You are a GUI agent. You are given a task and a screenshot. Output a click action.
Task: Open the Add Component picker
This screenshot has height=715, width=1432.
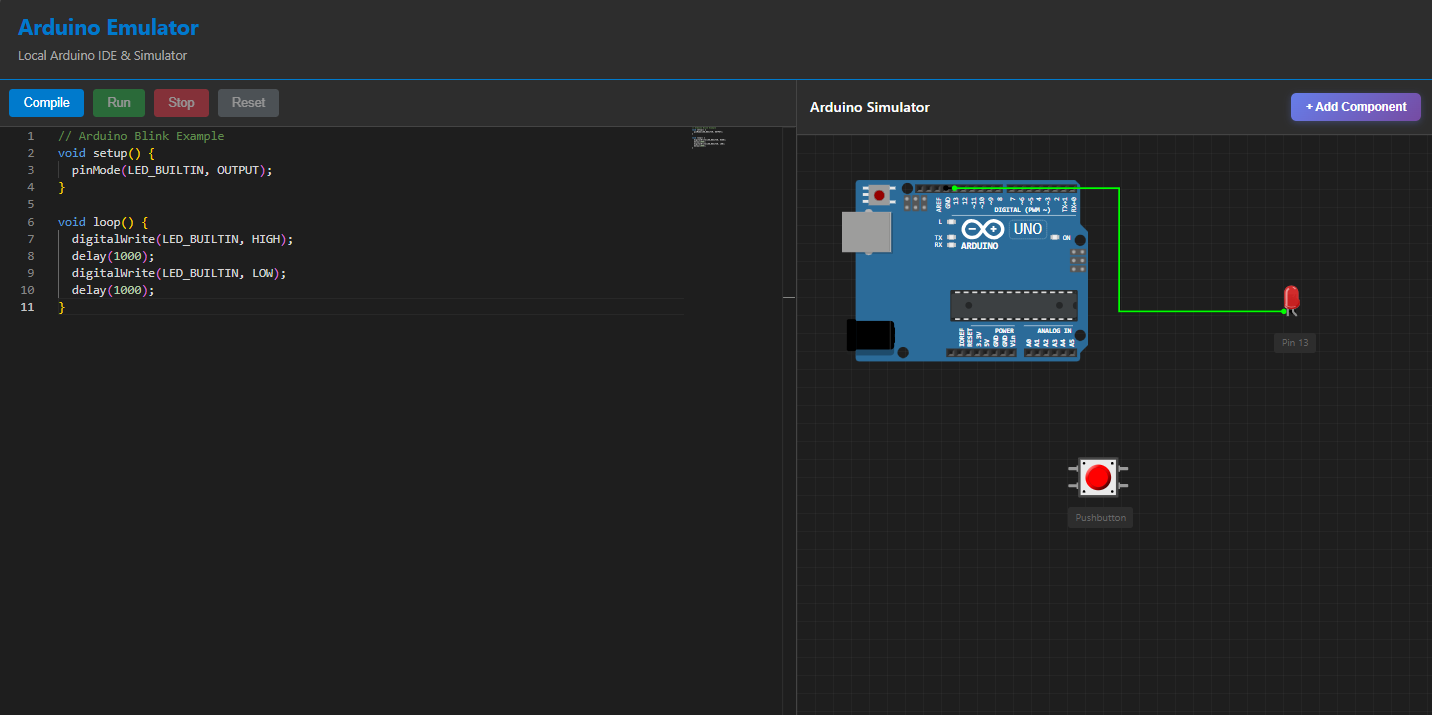(x=1355, y=107)
